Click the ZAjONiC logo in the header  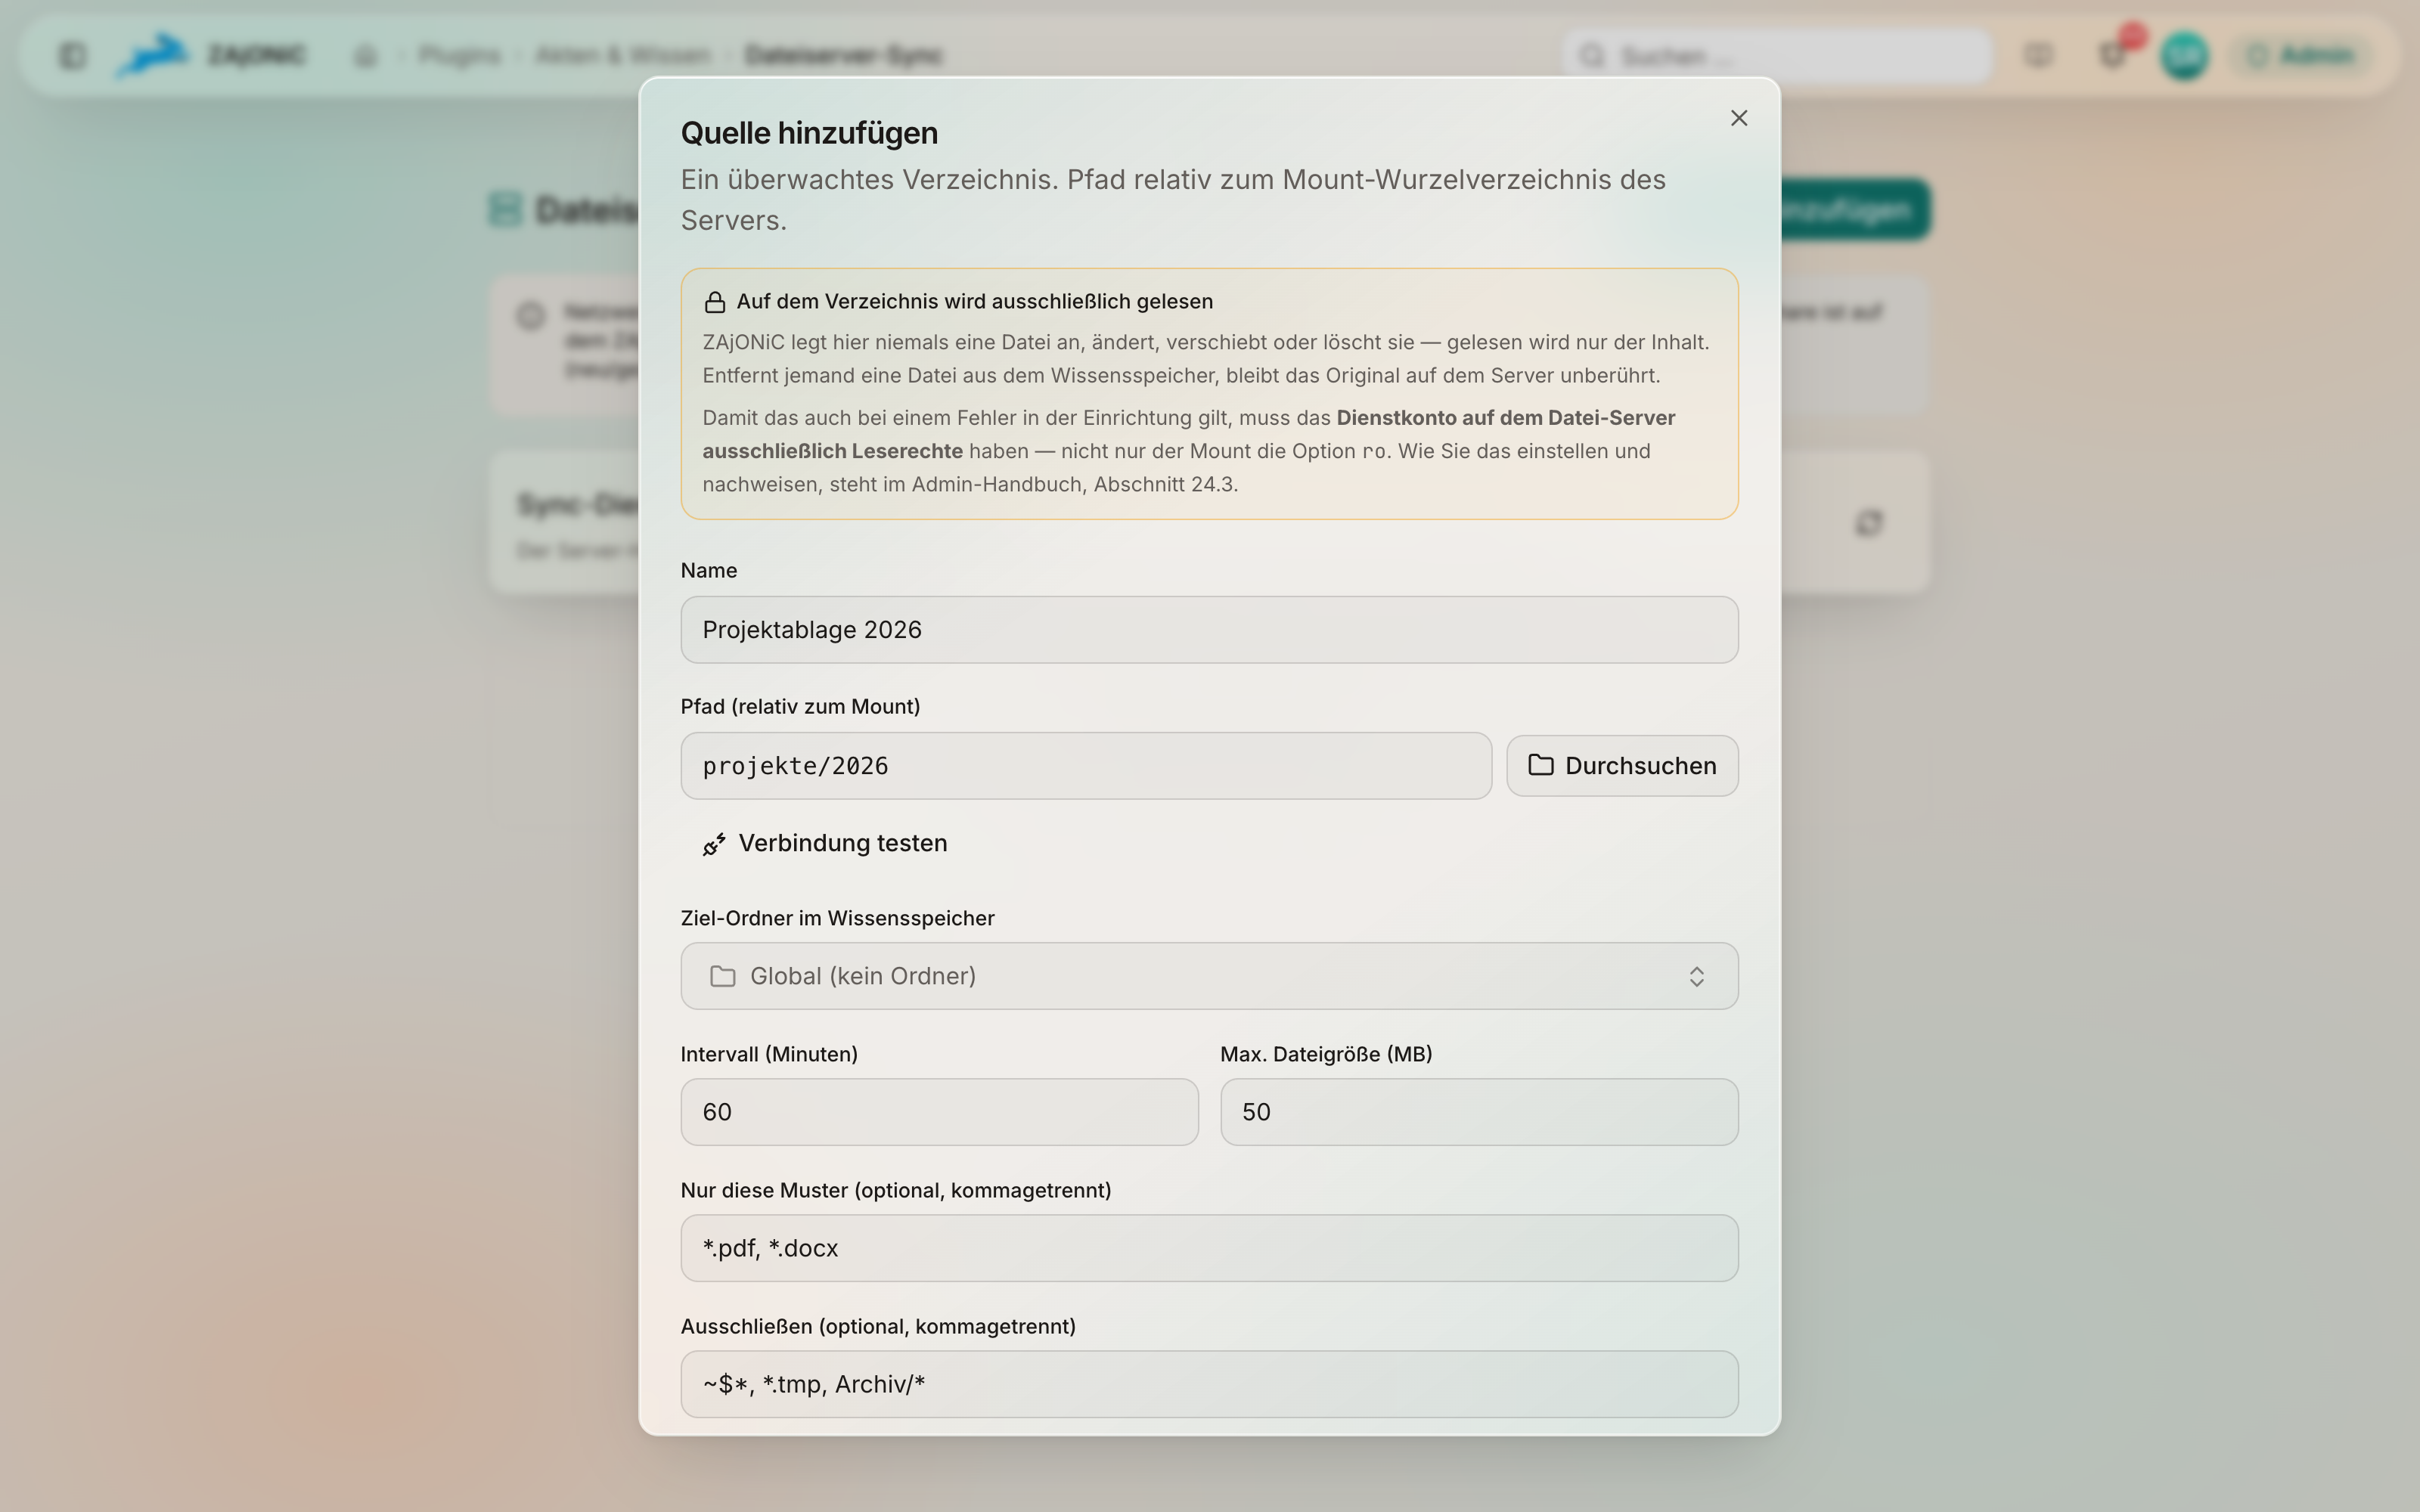pyautogui.click(x=211, y=55)
